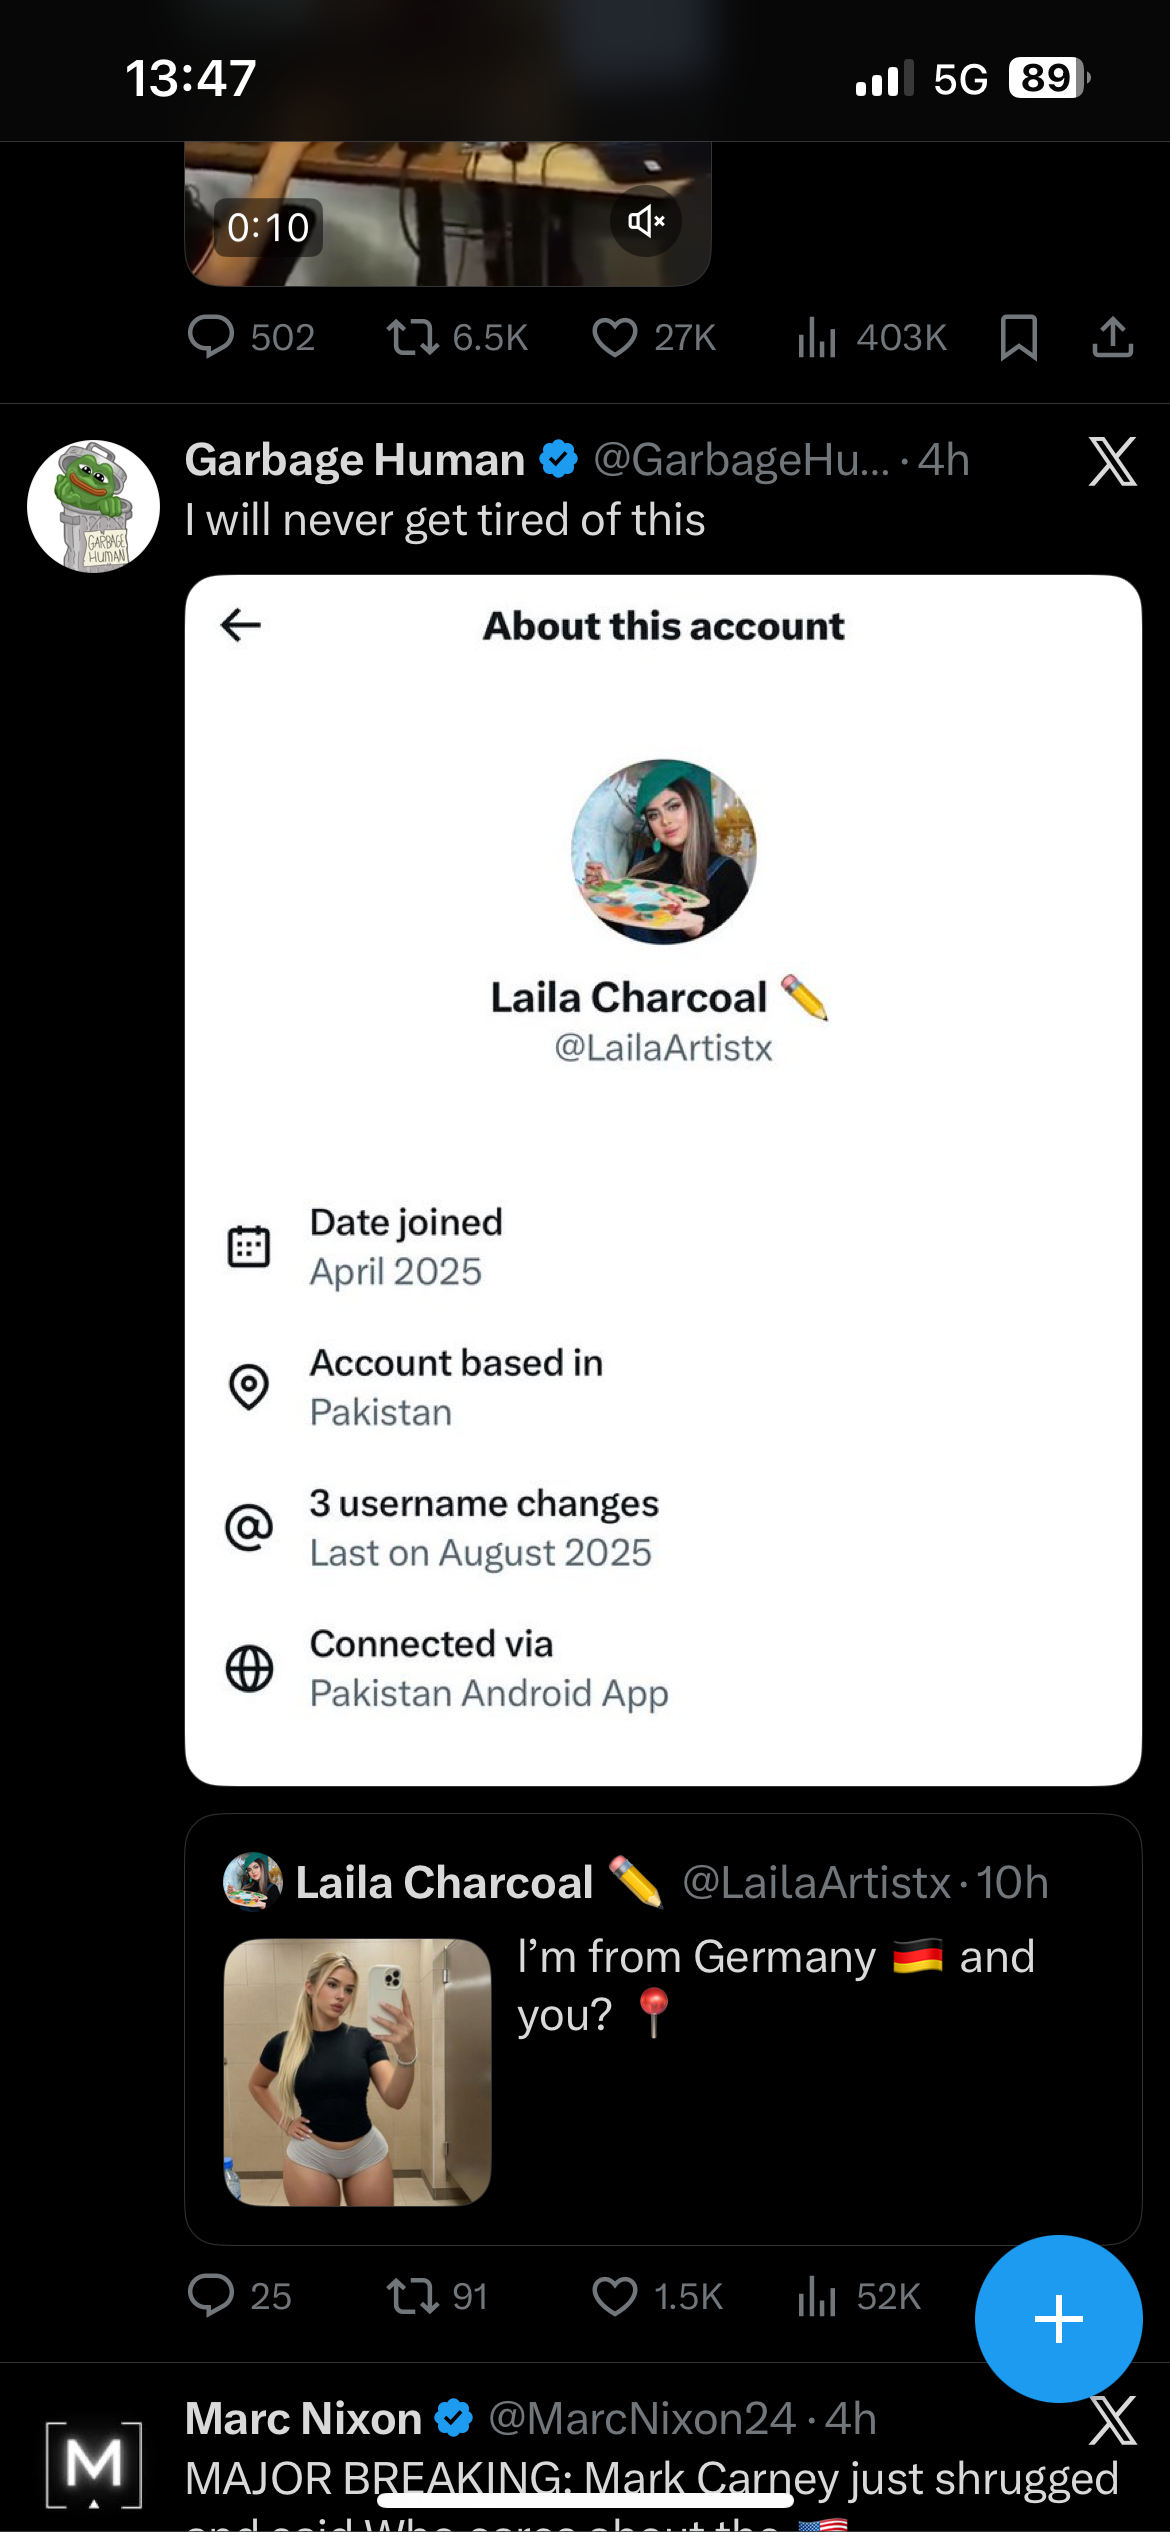Open the Garbage Human display name link
1170x2532 pixels.
tap(355, 460)
